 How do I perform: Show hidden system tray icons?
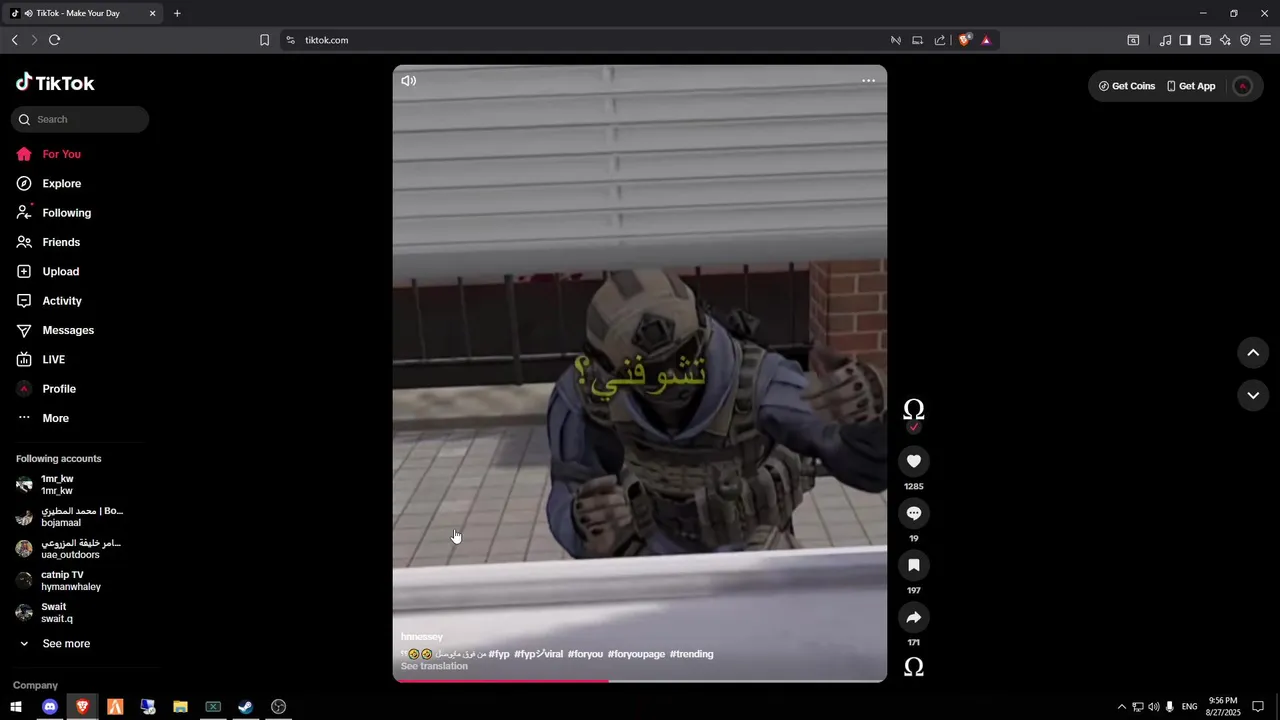(1121, 707)
